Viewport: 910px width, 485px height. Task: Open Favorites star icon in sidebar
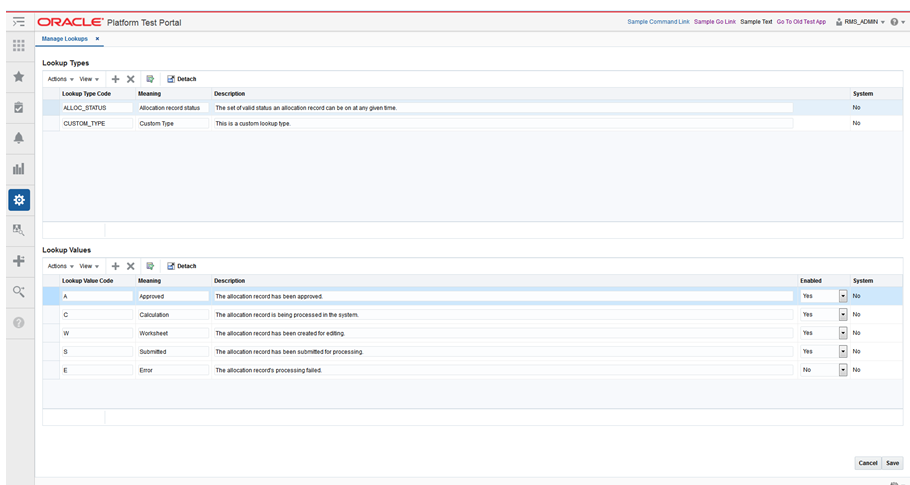point(19,77)
